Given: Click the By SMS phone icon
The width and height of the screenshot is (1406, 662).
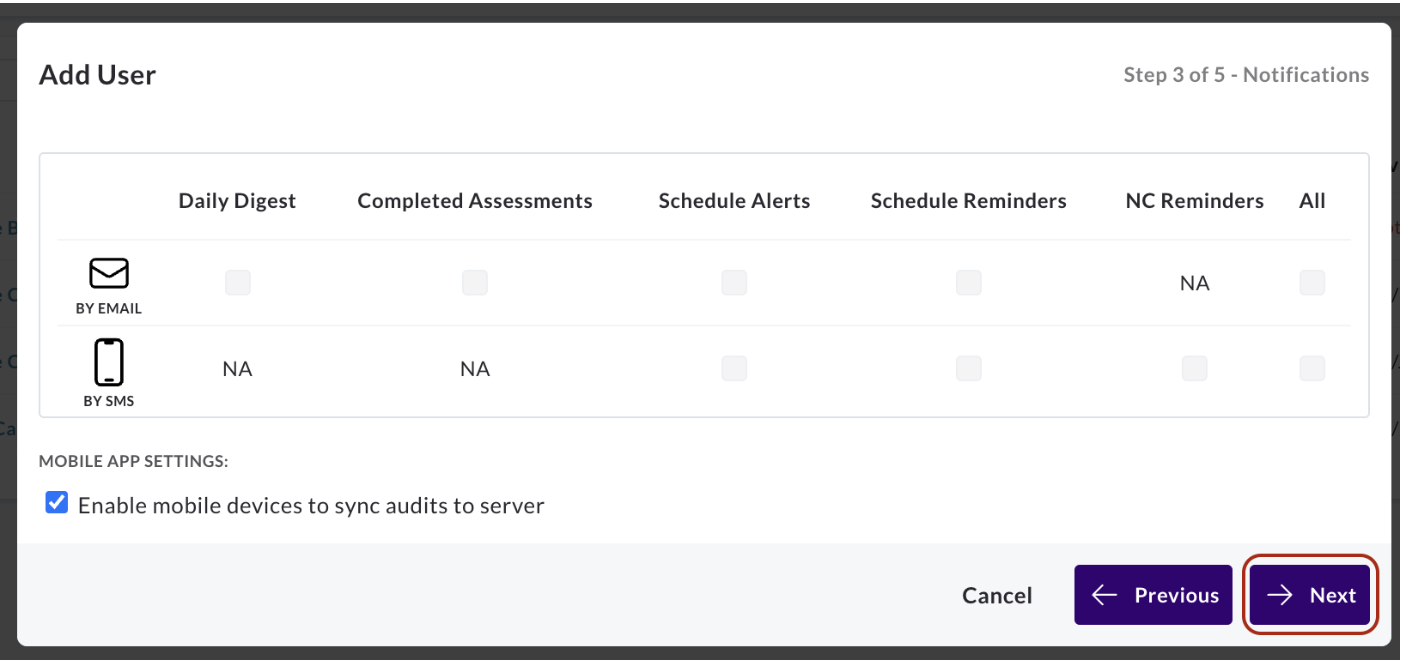Looking at the screenshot, I should tap(109, 362).
